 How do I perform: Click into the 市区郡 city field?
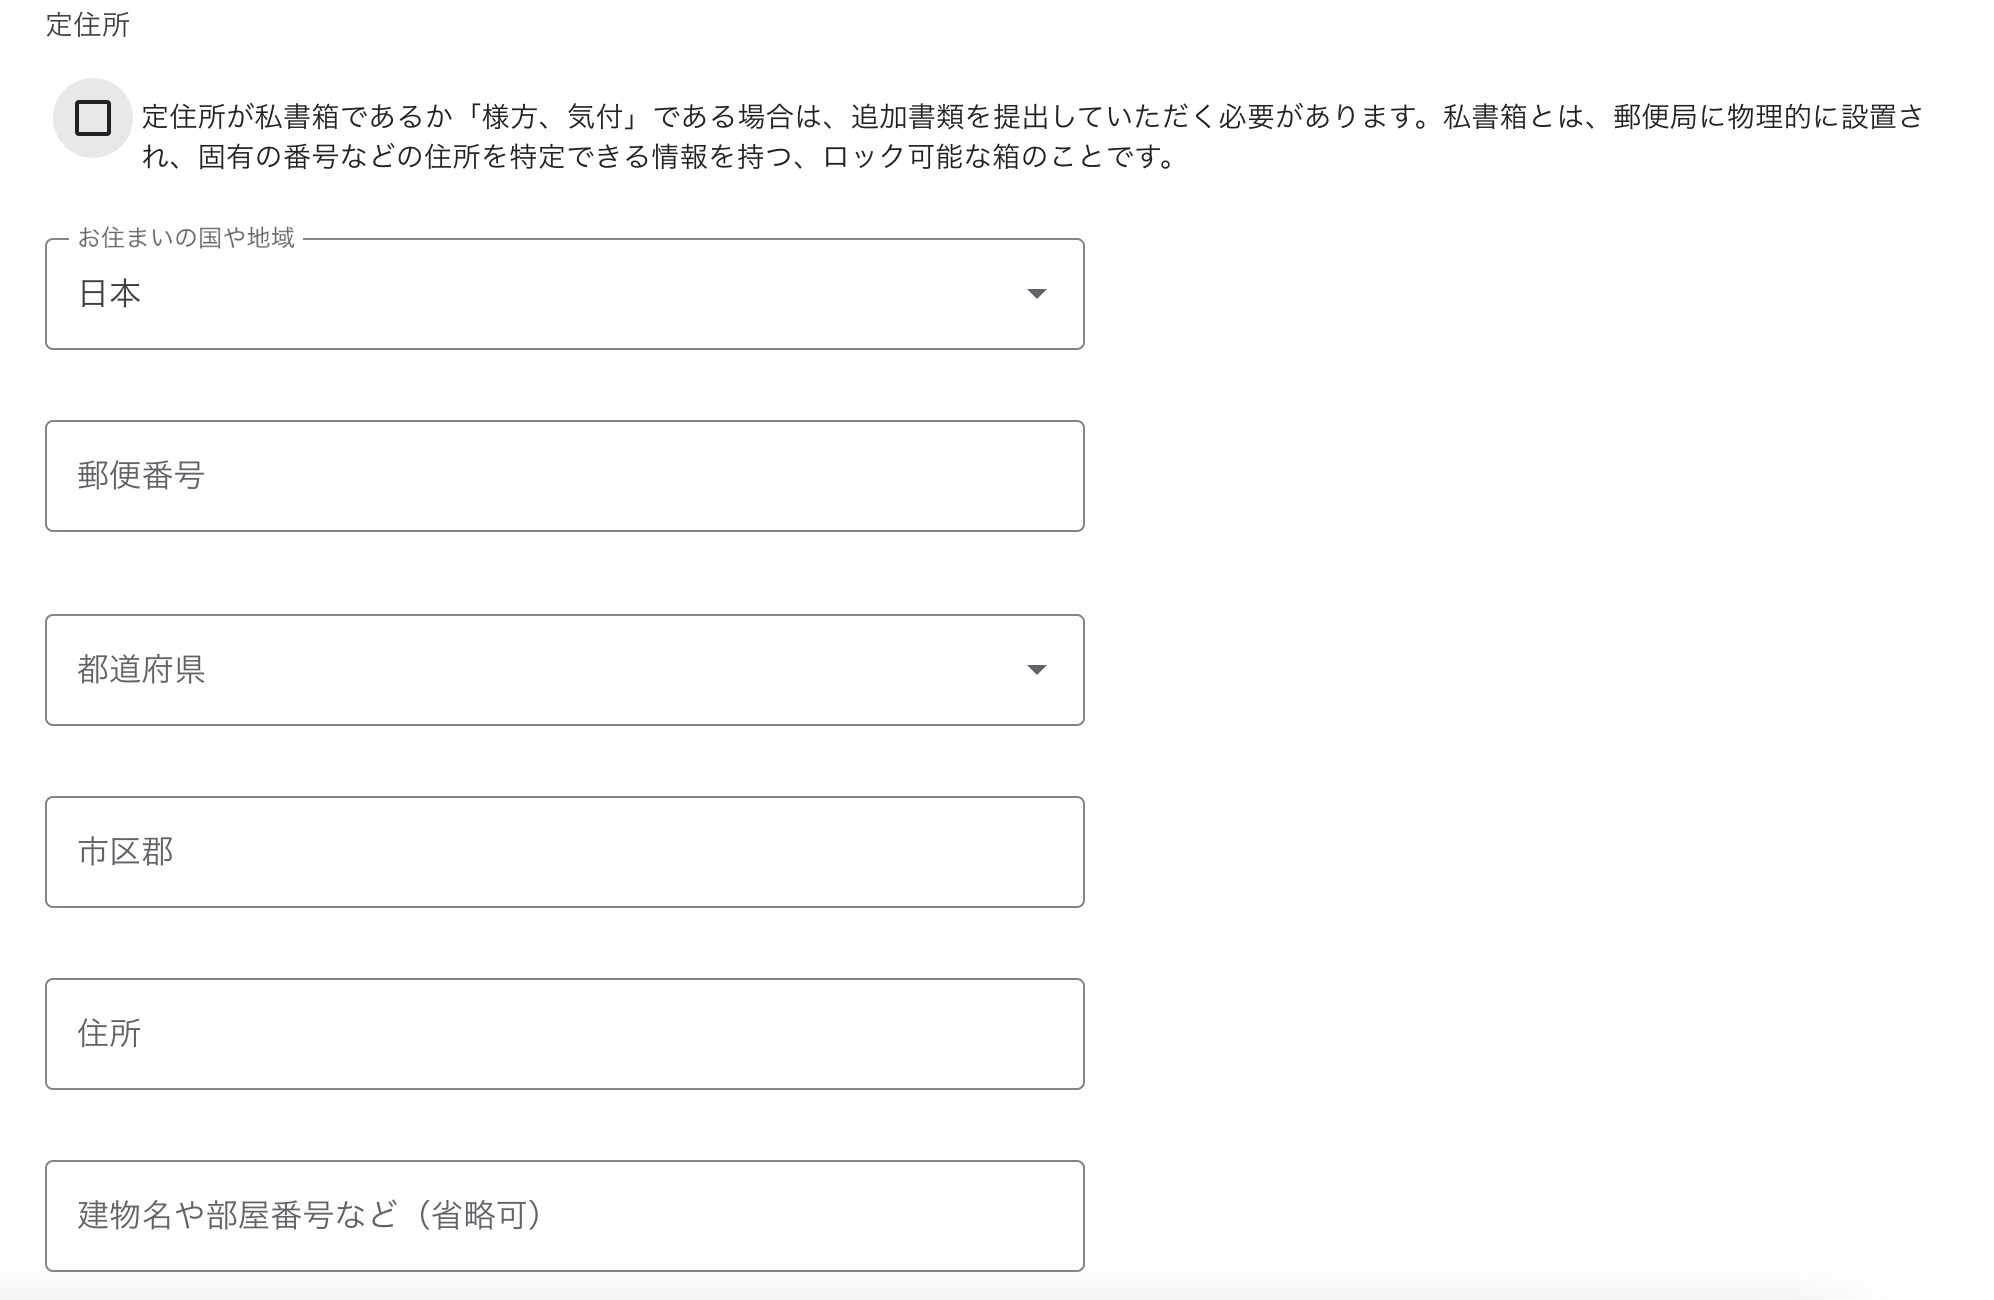coord(564,852)
